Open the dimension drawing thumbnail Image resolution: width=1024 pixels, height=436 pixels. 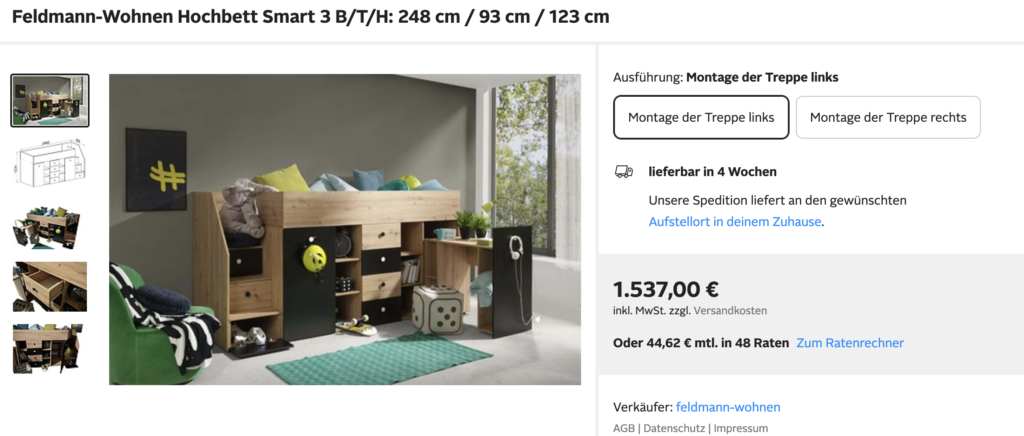[x=50, y=163]
